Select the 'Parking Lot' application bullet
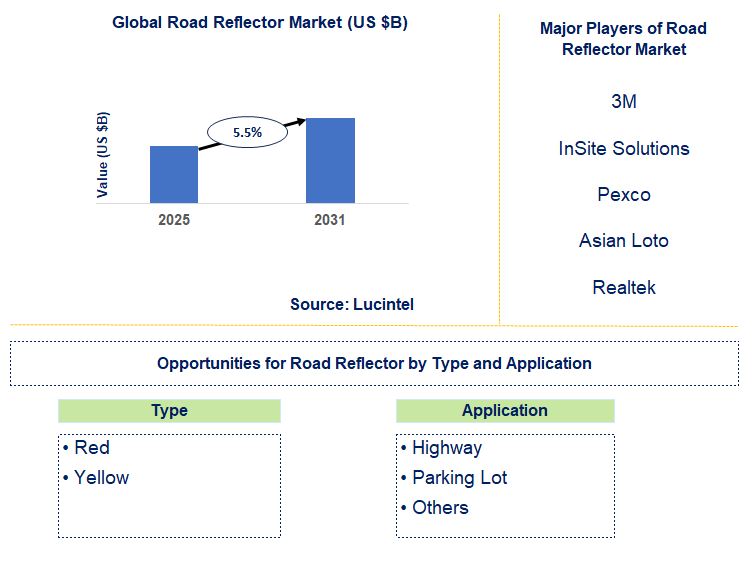The width and height of the screenshot is (754, 578). tap(454, 478)
